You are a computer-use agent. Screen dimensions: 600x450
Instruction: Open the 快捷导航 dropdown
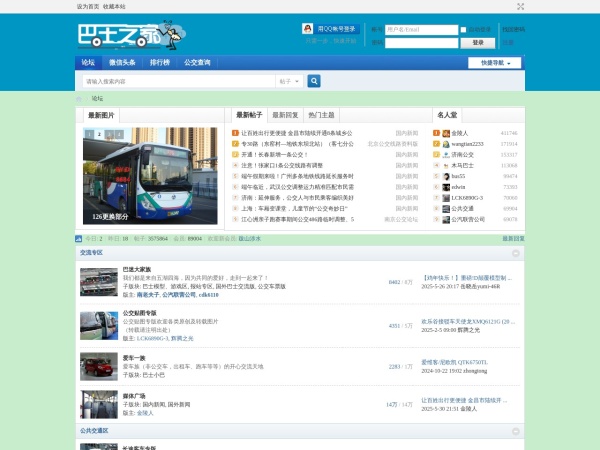(x=494, y=63)
